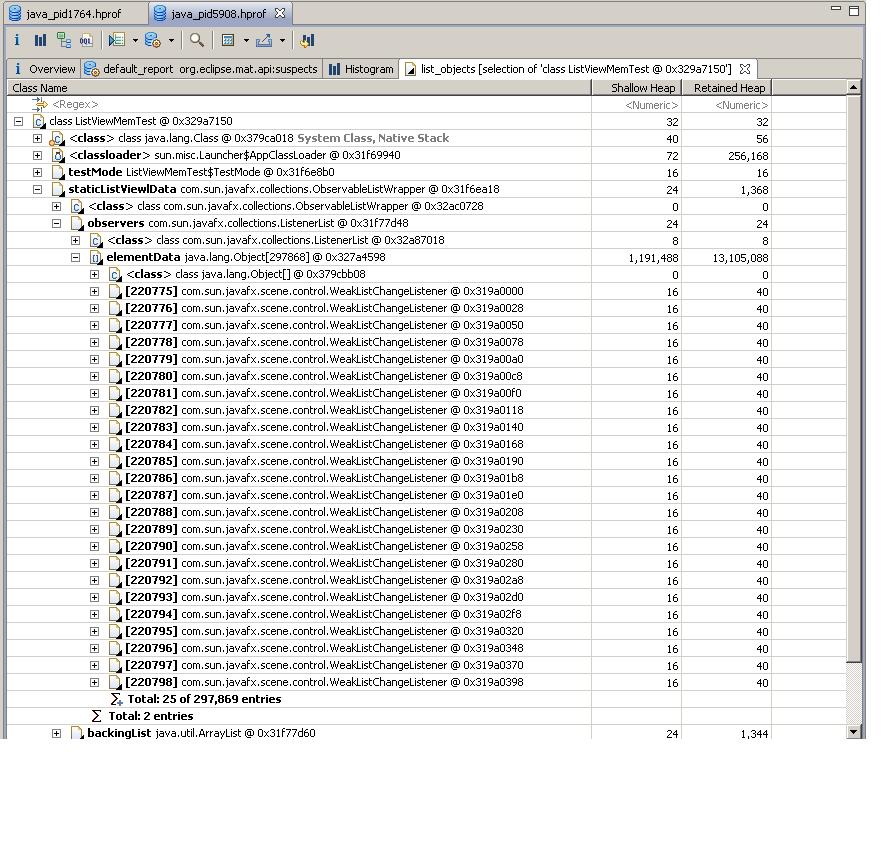Image resolution: width=896 pixels, height=858 pixels.
Task: Open the Export dropdown arrow
Action: point(282,41)
